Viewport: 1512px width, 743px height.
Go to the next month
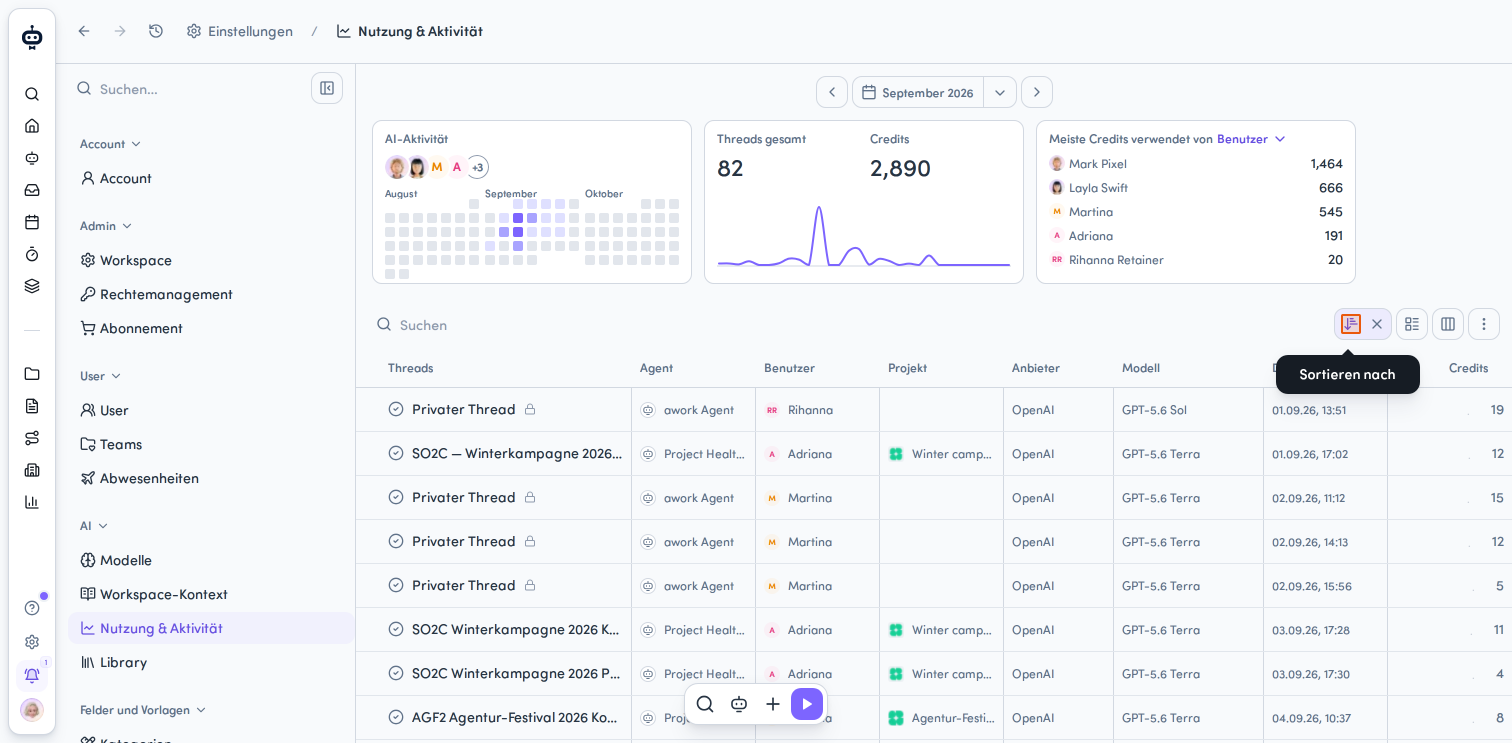click(x=1037, y=92)
